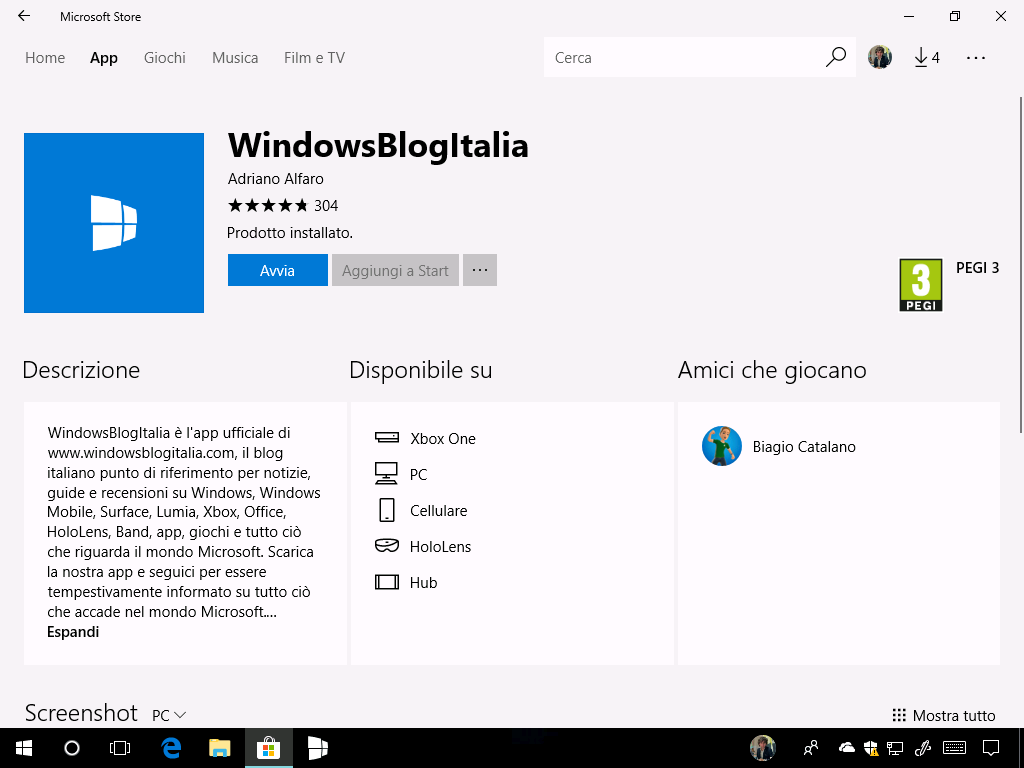
Task: Click the Cellulare phone icon
Action: (387, 510)
